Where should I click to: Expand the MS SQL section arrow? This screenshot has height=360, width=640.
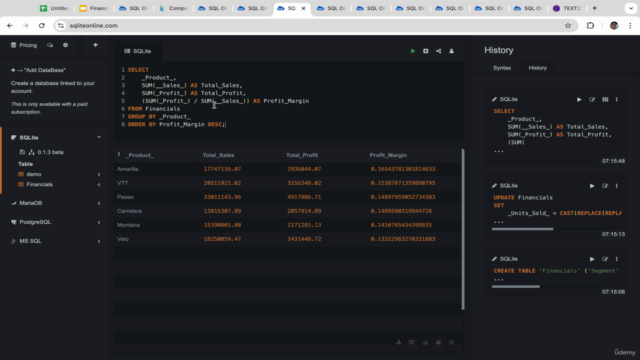99,242
